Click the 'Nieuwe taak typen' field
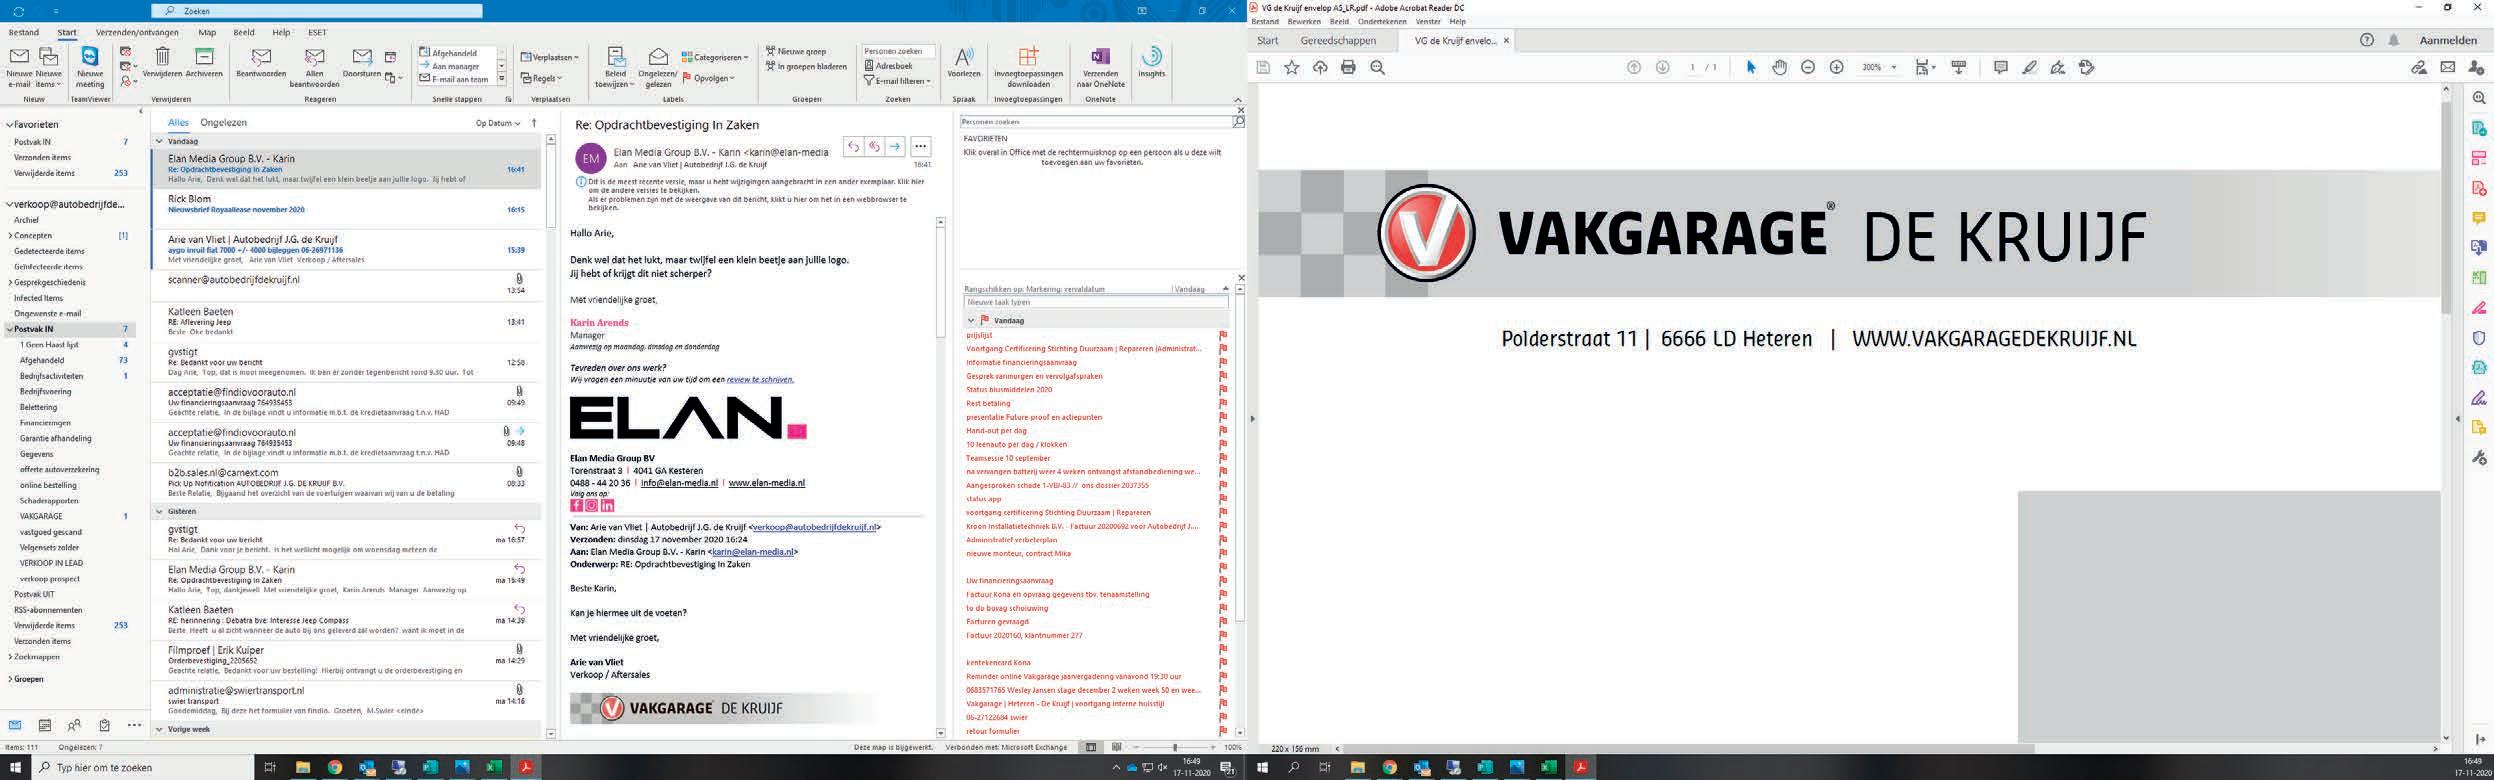Viewport: 2494px width, 780px height. (x=1094, y=302)
